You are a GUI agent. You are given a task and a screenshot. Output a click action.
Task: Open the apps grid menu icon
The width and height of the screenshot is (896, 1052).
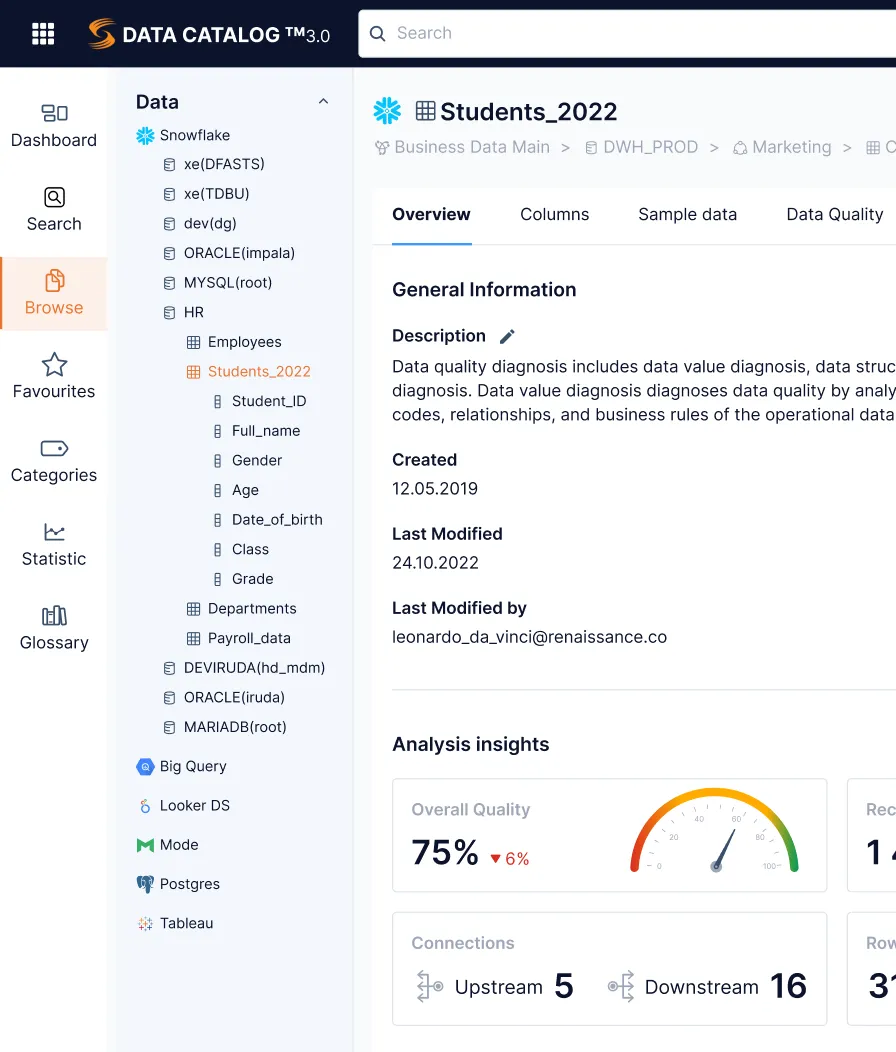(x=43, y=34)
